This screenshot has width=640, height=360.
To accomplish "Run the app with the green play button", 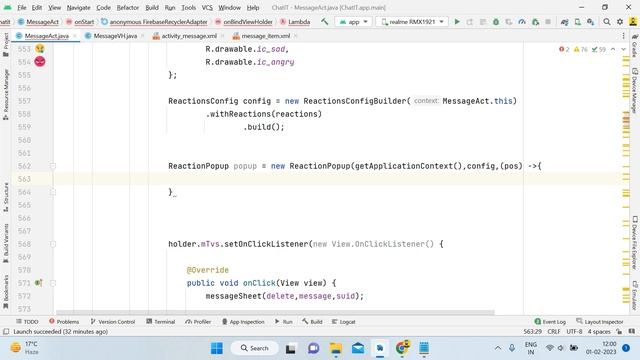I will pos(457,22).
